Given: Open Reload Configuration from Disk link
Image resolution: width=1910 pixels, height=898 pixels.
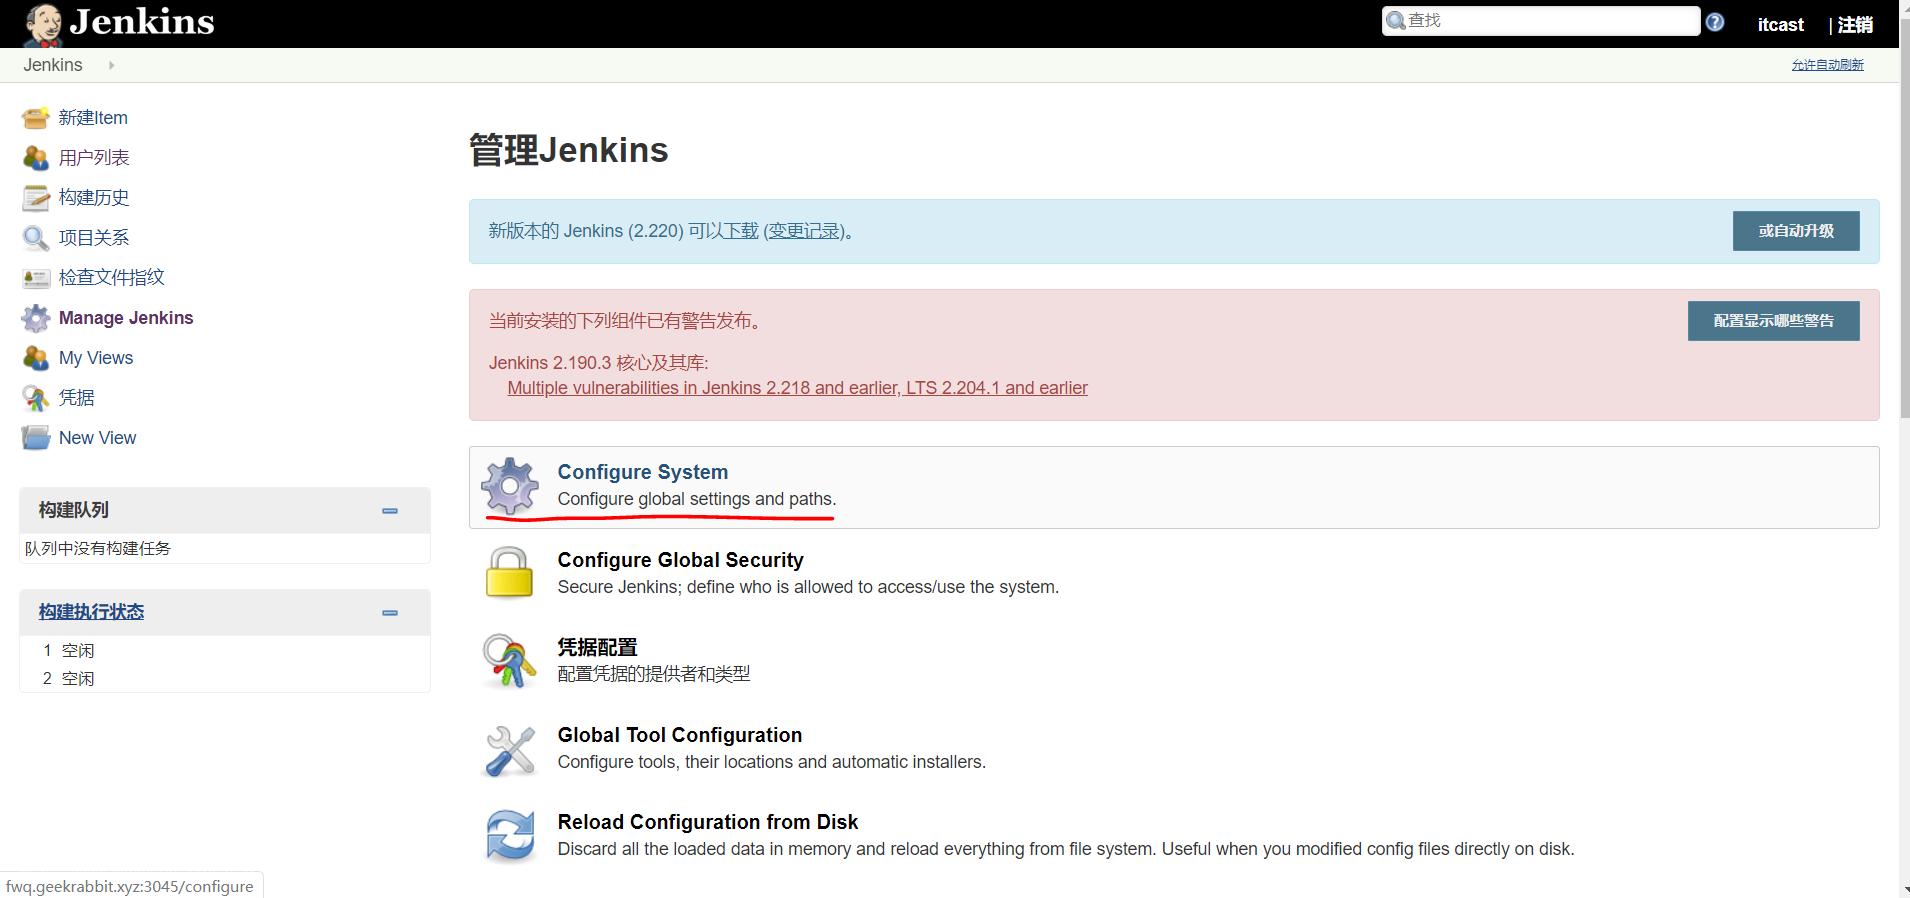Looking at the screenshot, I should coord(708,822).
